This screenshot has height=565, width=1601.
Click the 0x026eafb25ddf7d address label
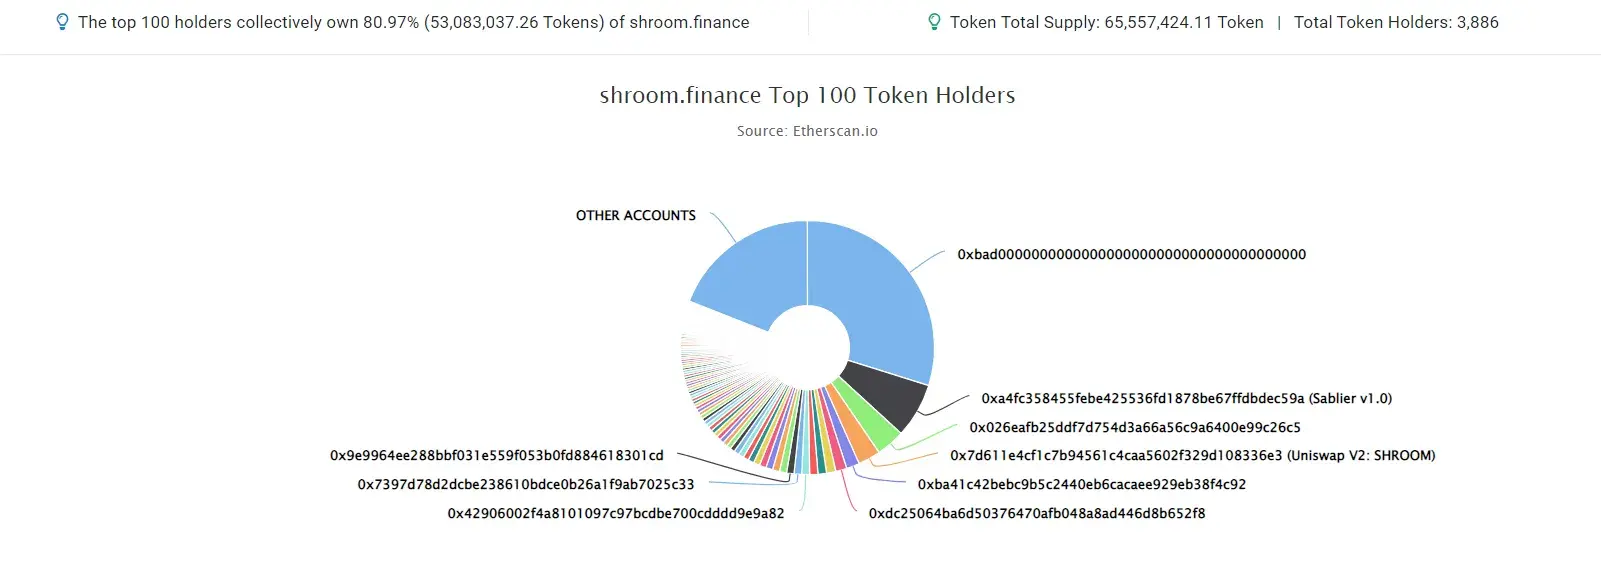click(1135, 427)
